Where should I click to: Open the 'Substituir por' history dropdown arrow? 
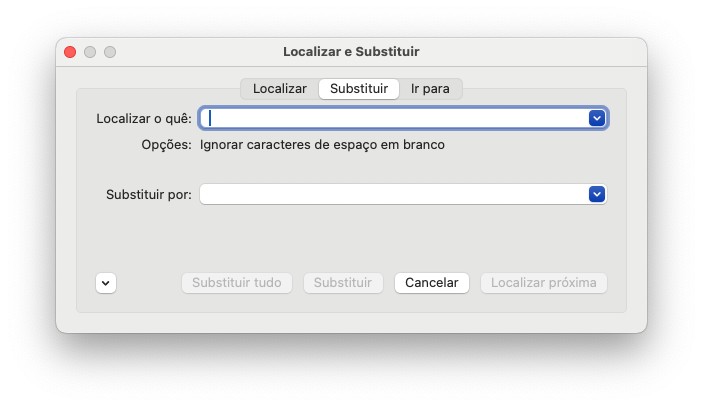pos(597,194)
